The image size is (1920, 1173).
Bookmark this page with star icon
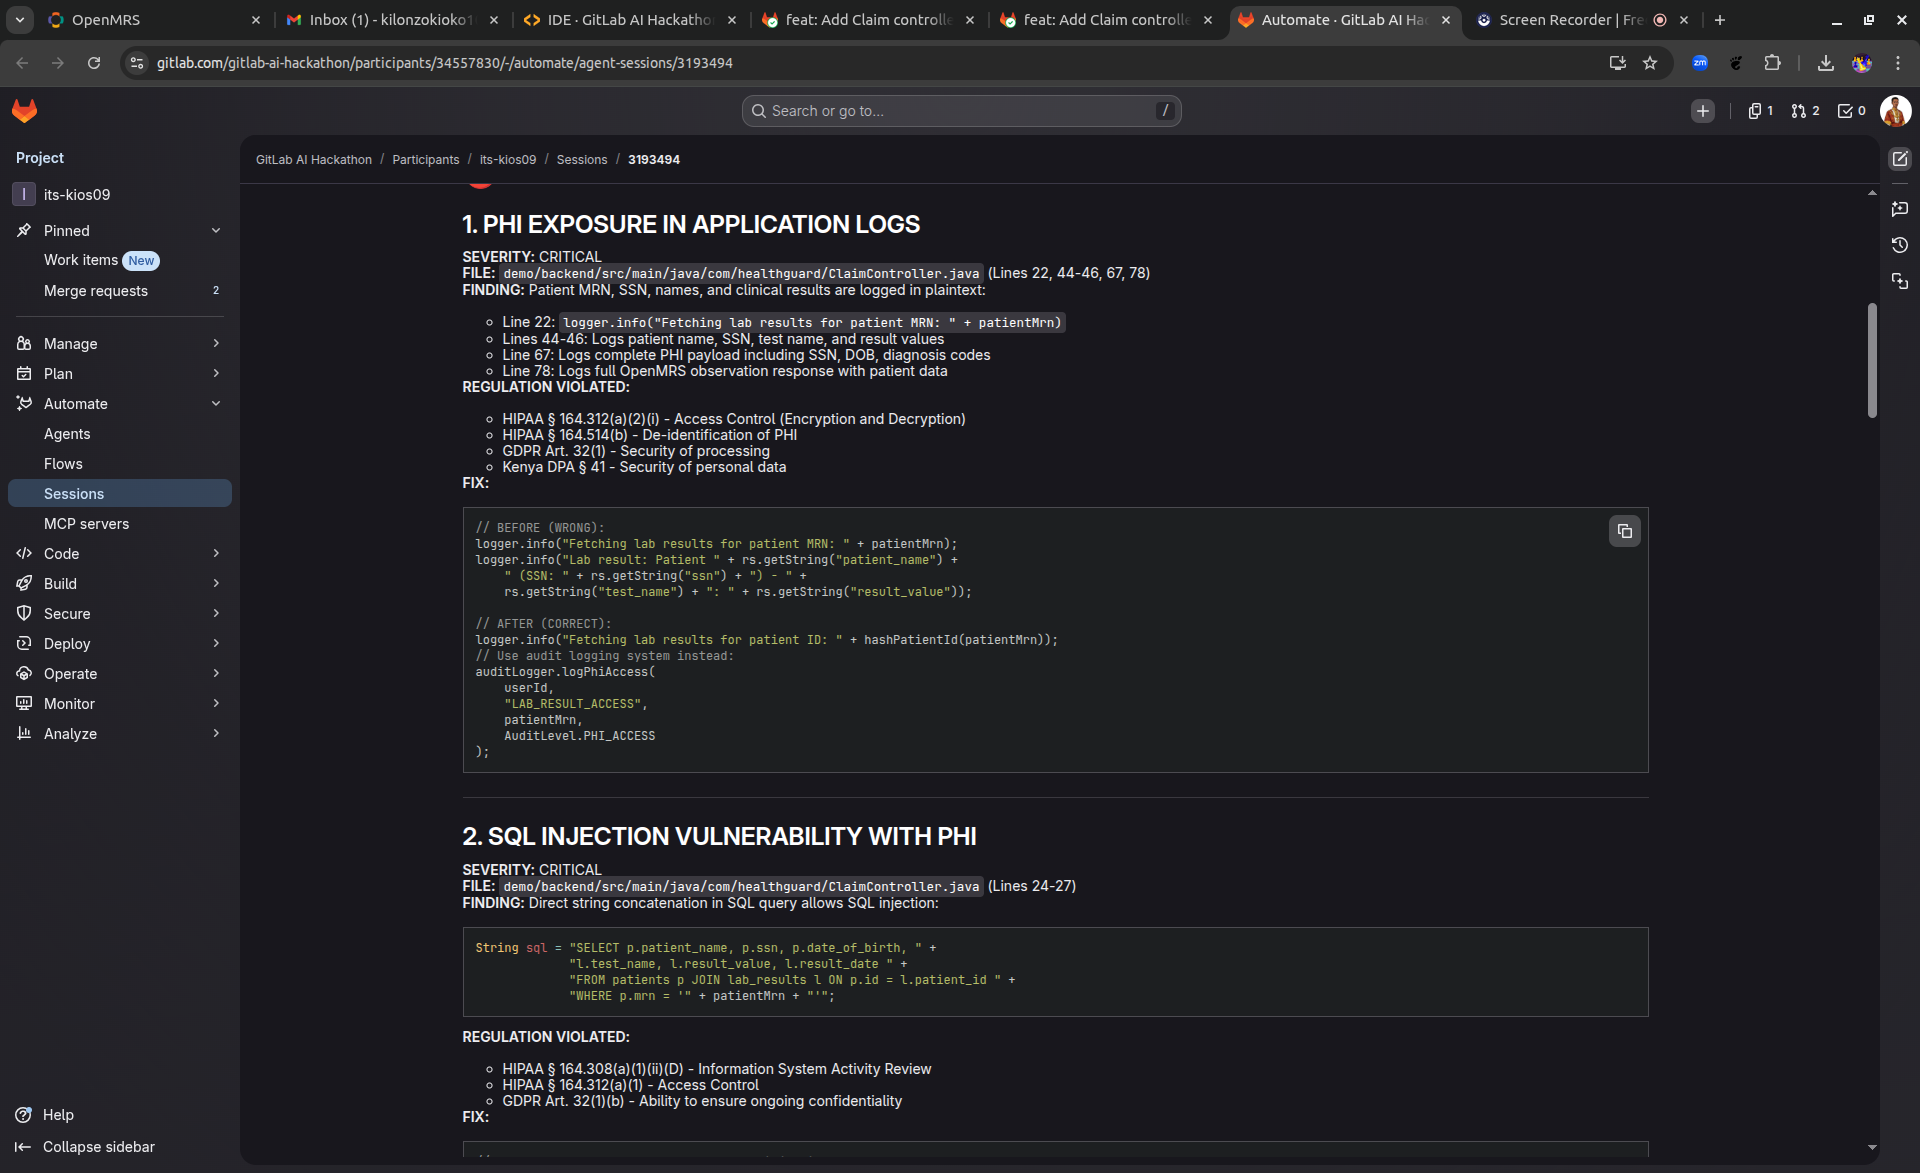point(1650,63)
